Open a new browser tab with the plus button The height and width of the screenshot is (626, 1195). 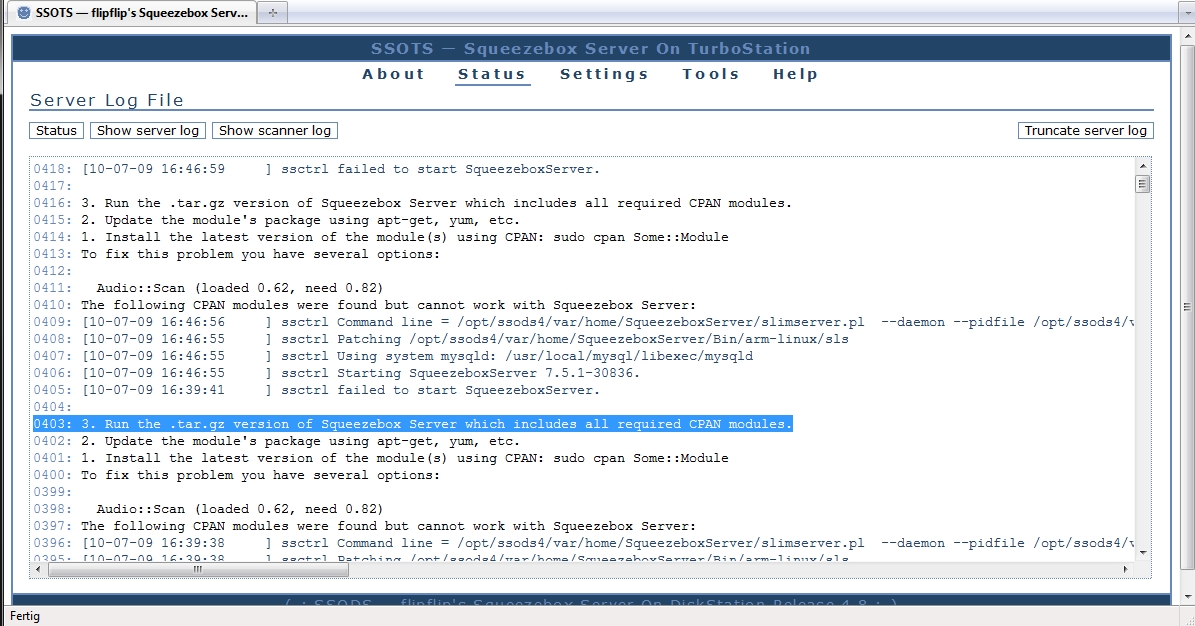pos(273,13)
